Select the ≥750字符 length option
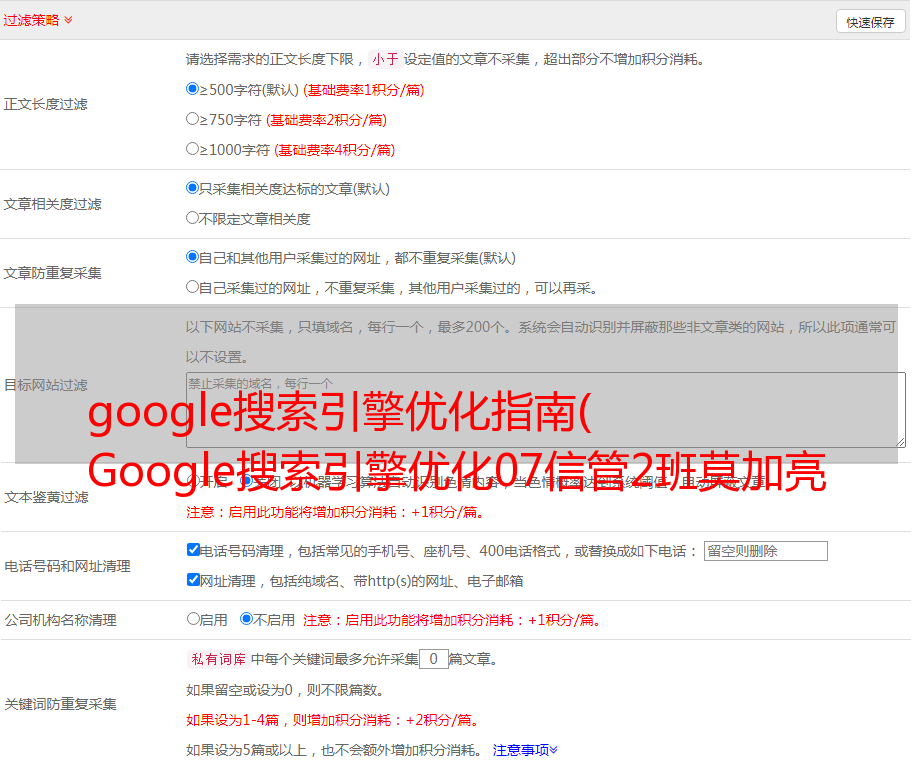 click(x=192, y=119)
